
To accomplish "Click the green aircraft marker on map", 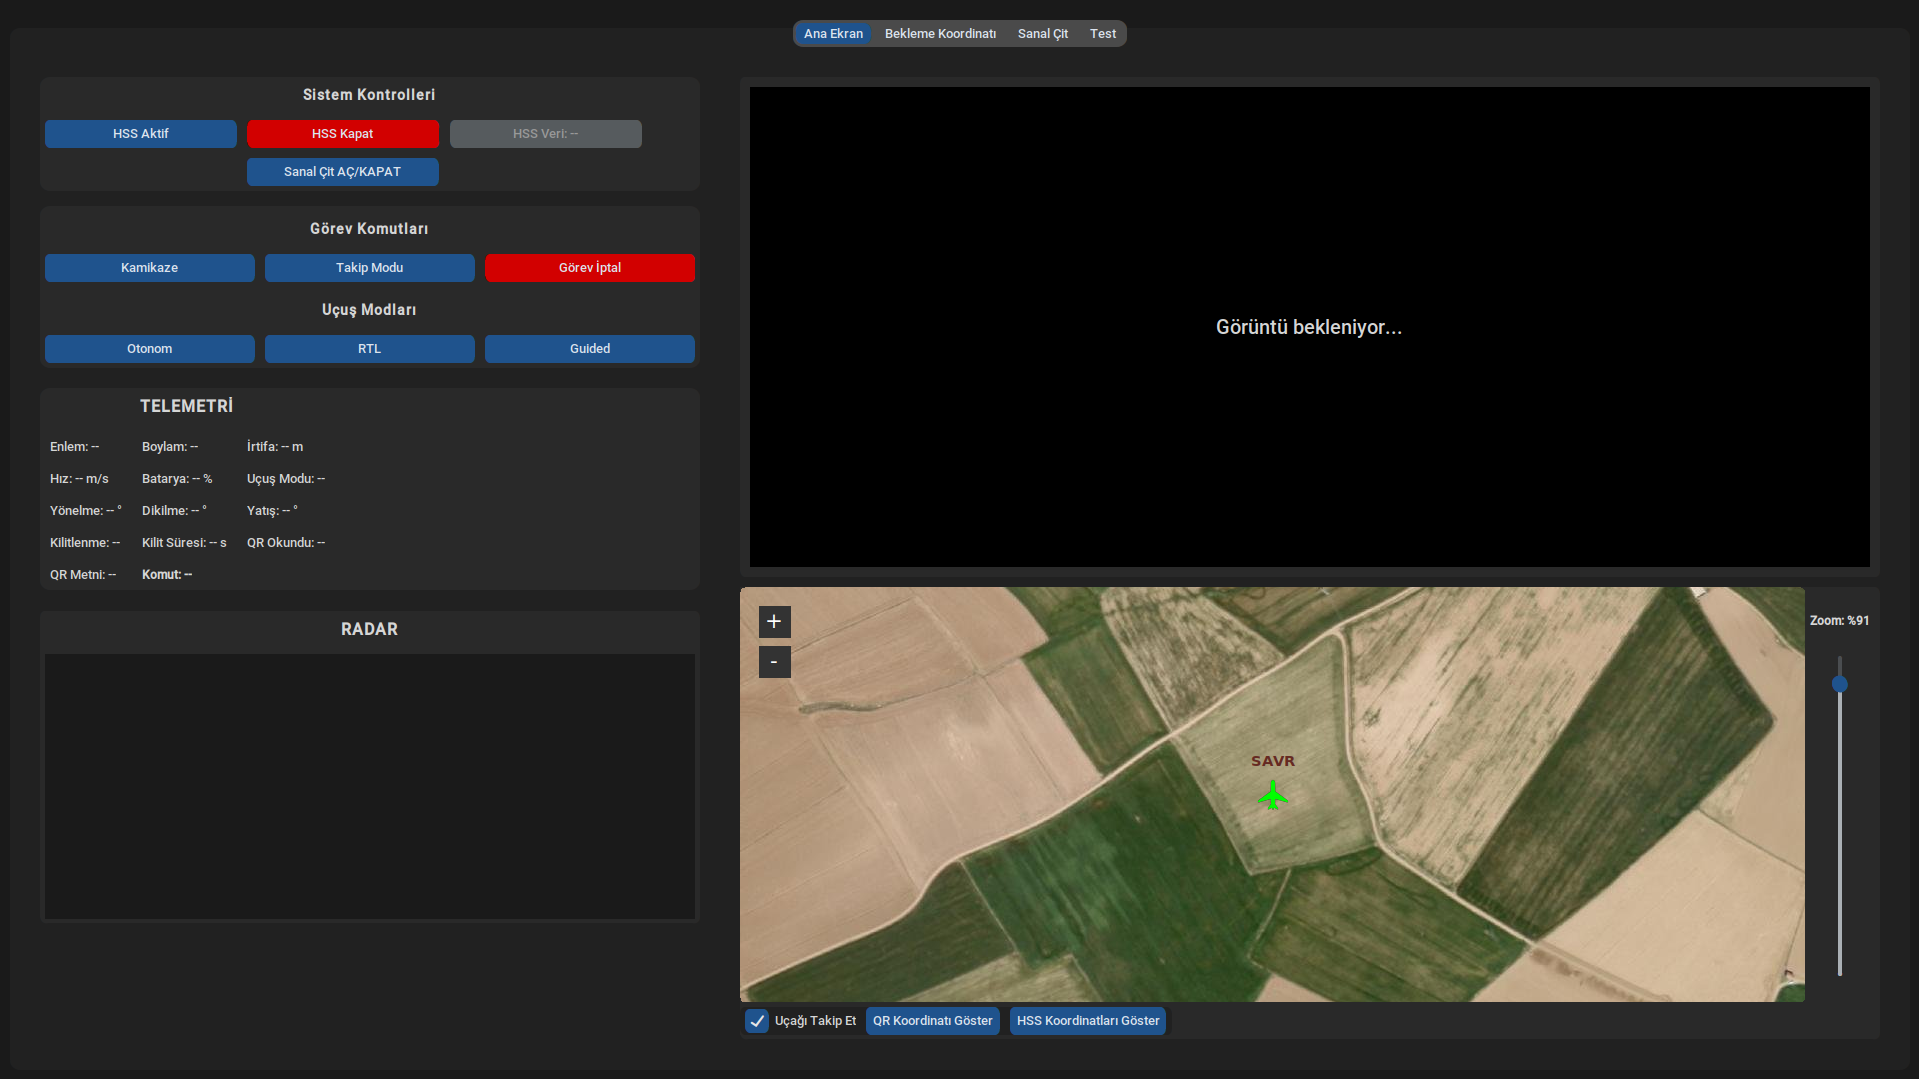I will pyautogui.click(x=1272, y=796).
